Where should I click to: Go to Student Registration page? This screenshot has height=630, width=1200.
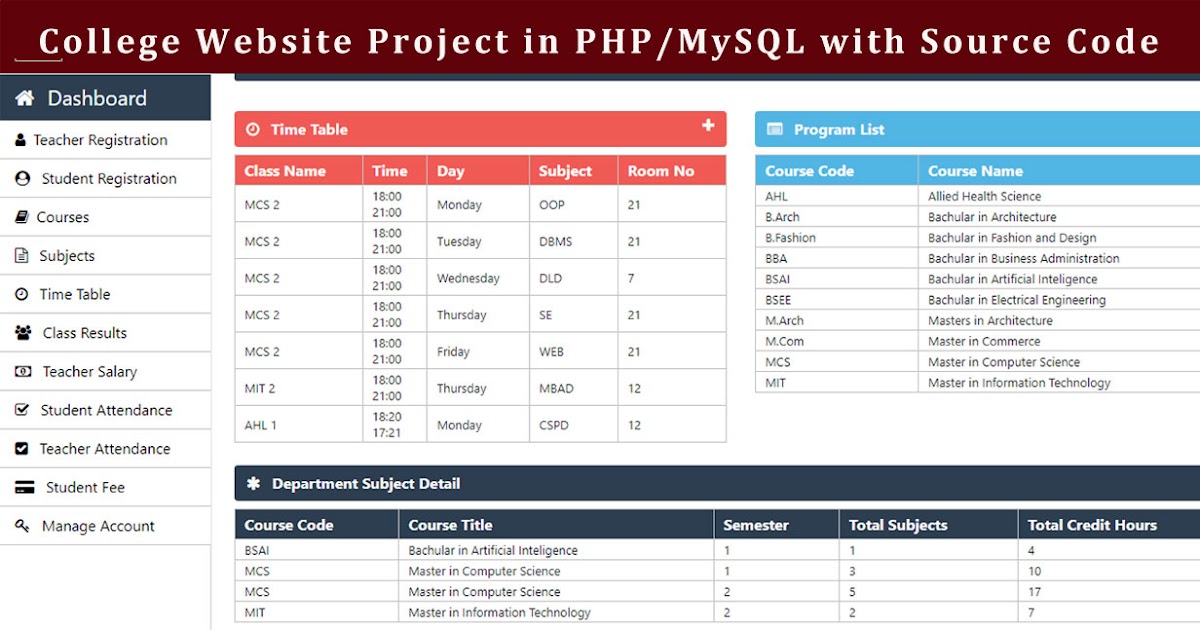coord(105,178)
